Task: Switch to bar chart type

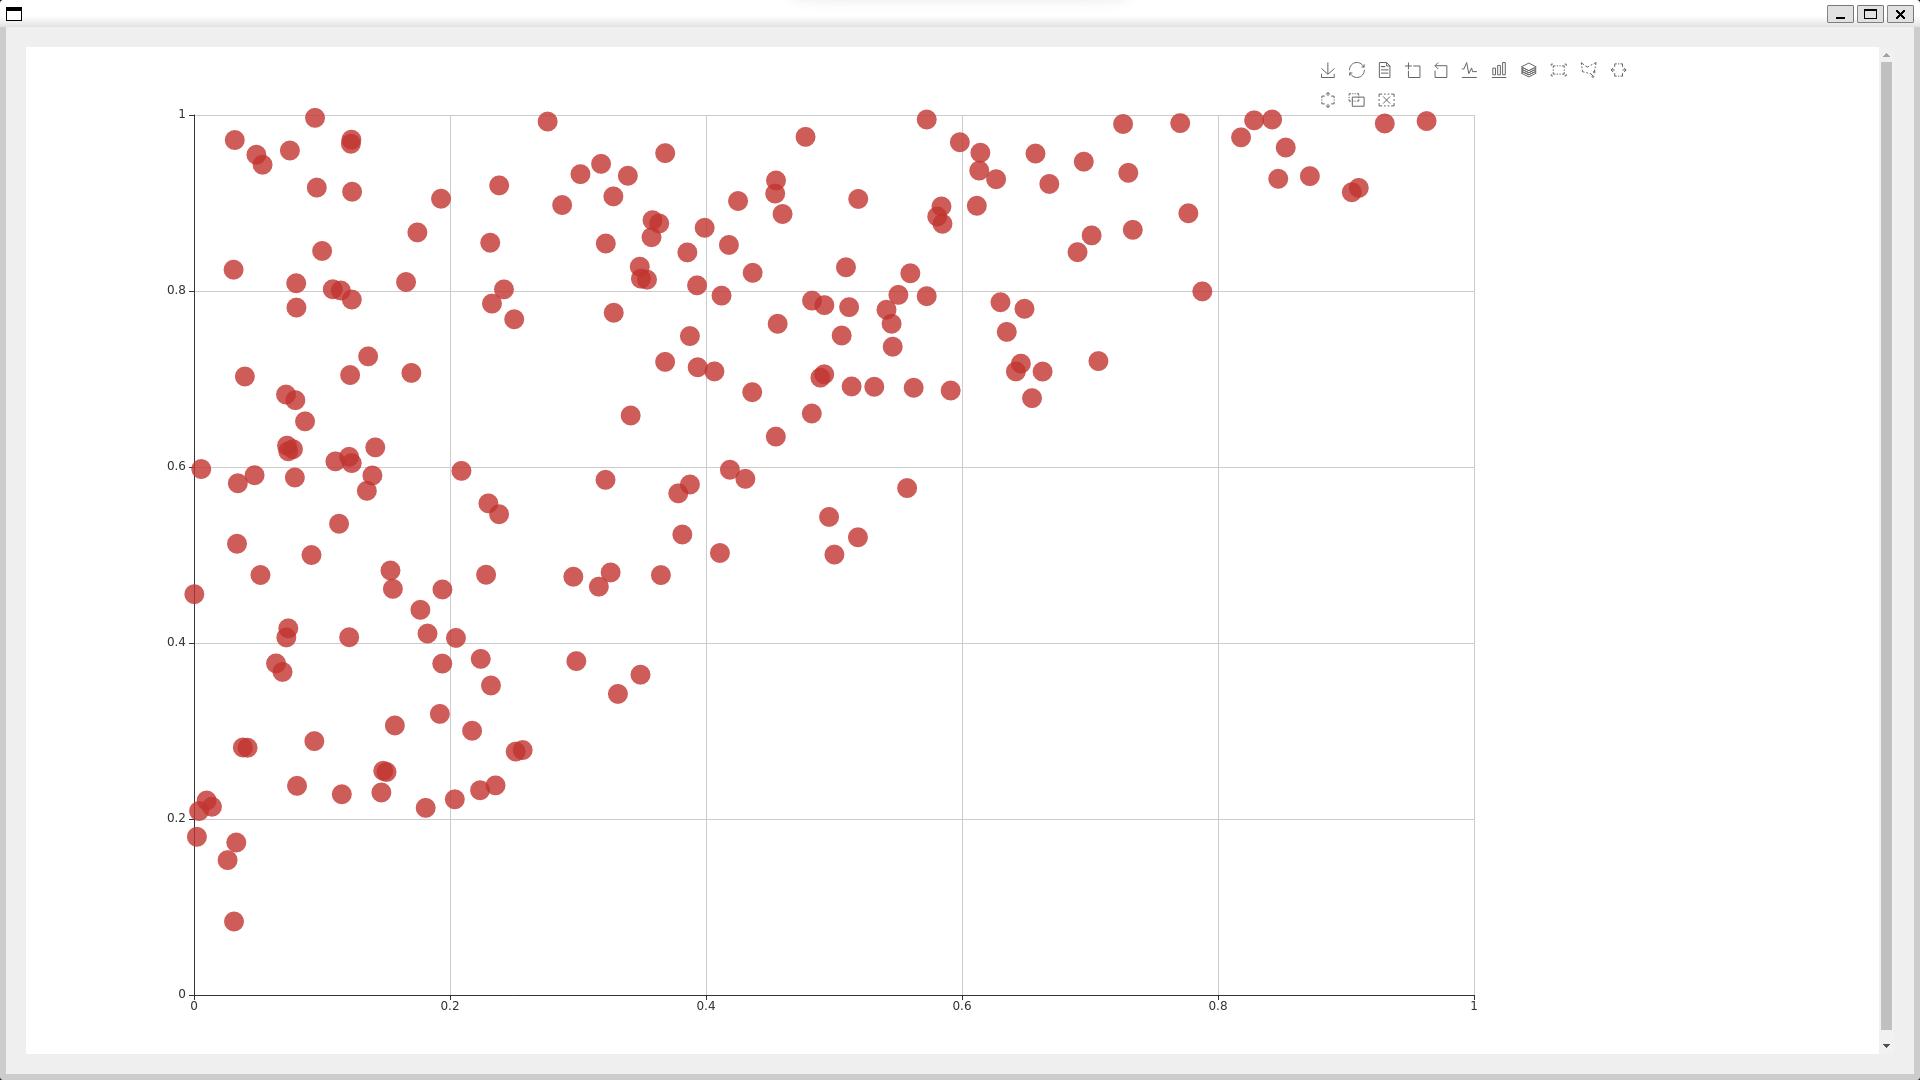Action: [1499, 70]
